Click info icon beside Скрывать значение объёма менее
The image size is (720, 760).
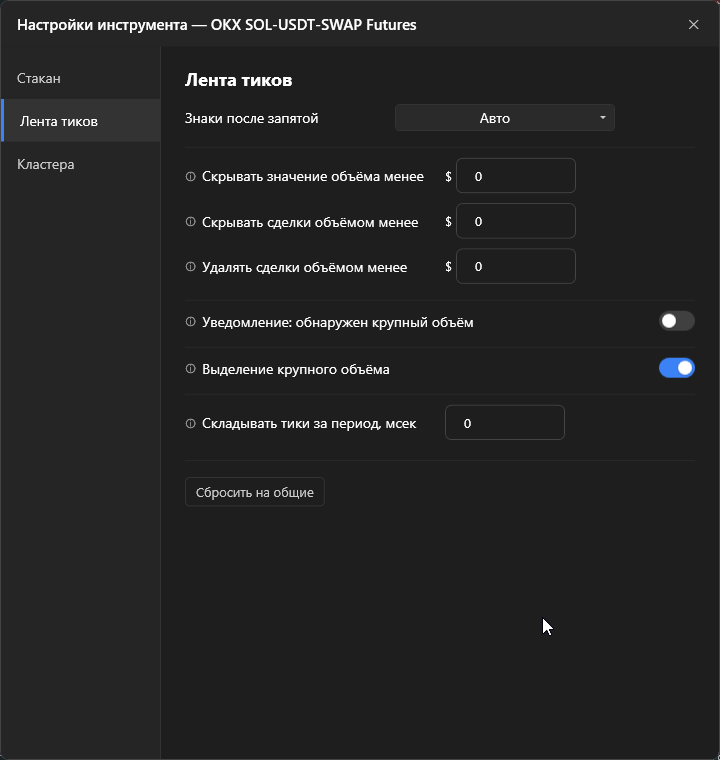click(x=191, y=176)
